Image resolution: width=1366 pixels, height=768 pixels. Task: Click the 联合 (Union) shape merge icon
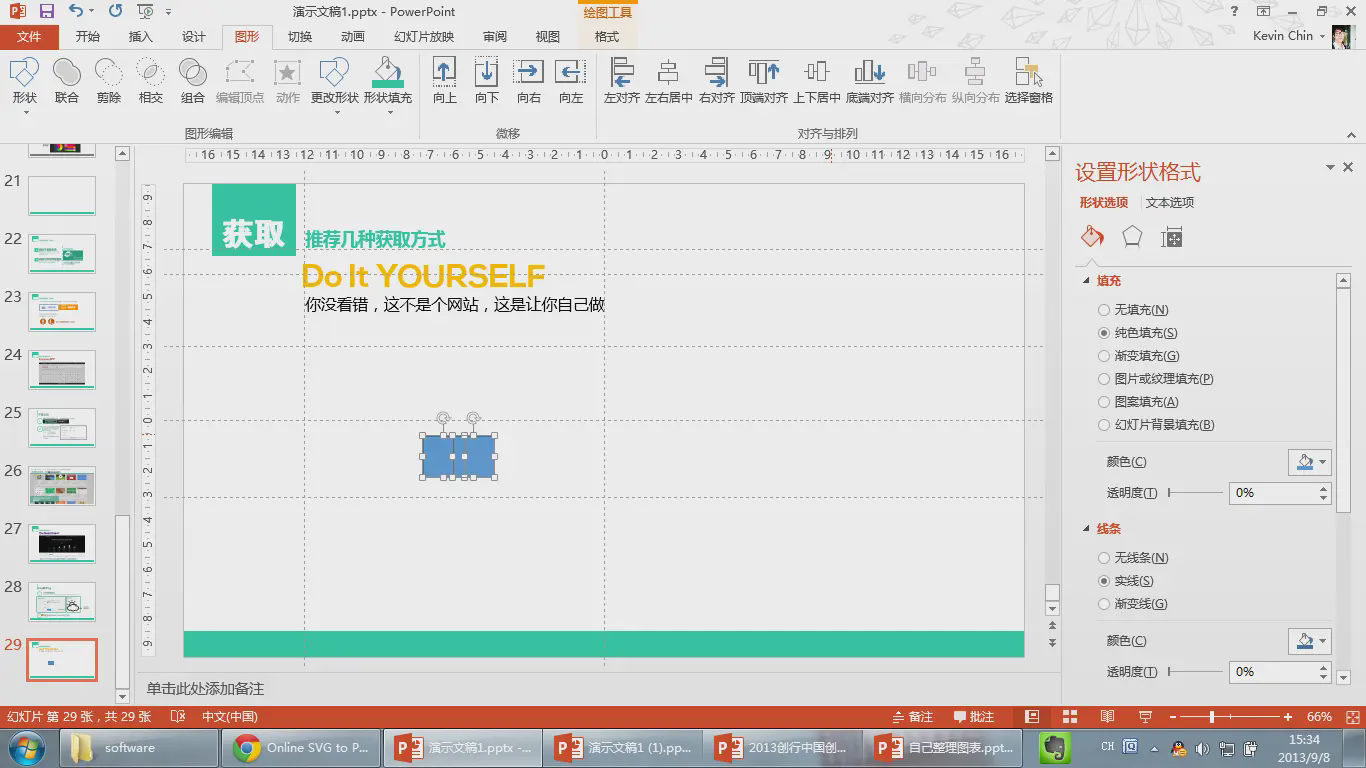click(x=66, y=80)
